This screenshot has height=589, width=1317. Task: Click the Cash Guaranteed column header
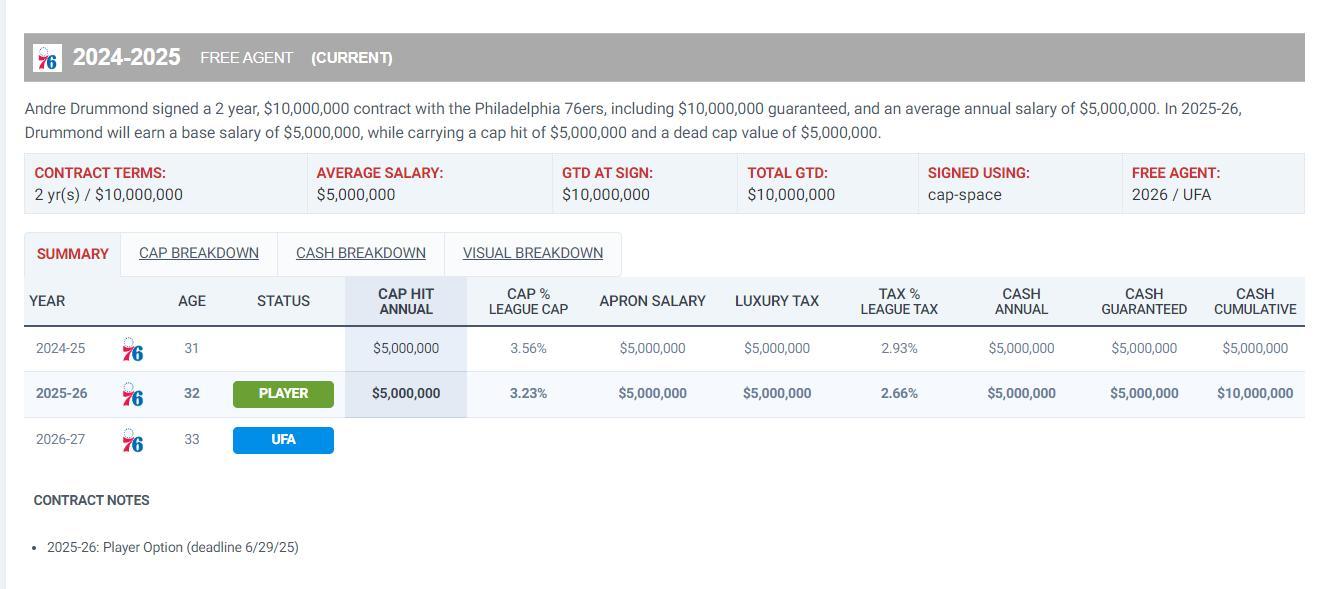pos(1144,301)
